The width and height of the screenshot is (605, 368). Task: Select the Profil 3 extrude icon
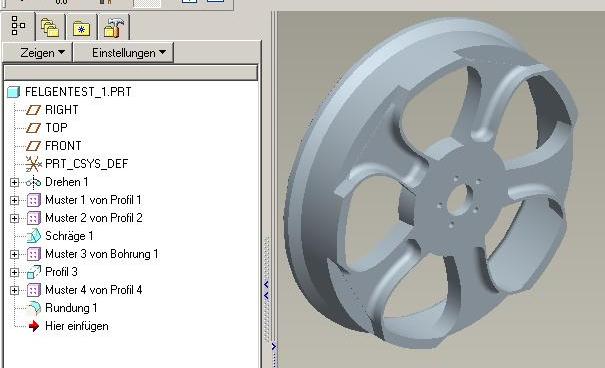[34, 272]
